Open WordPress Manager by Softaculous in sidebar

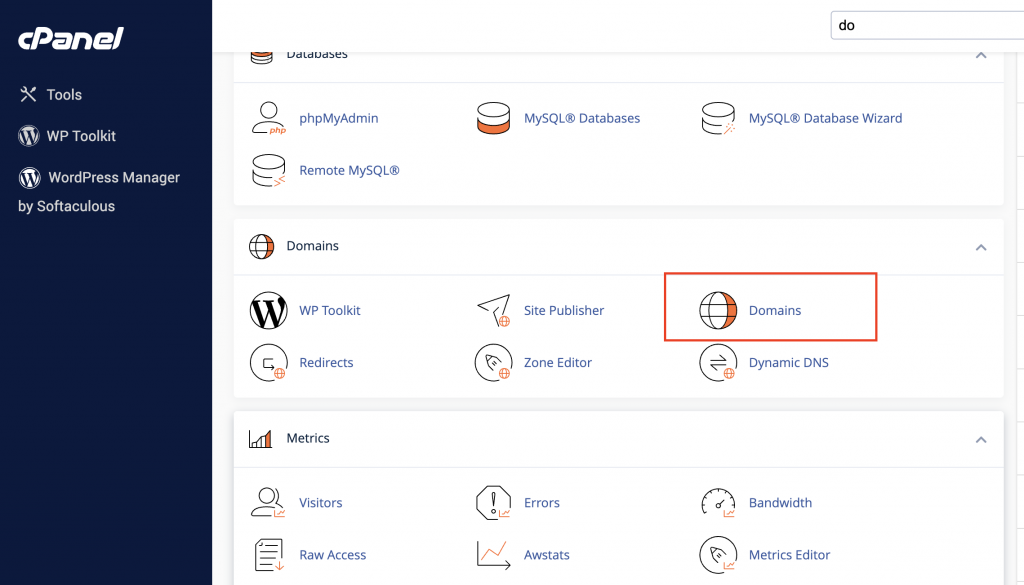(x=99, y=192)
